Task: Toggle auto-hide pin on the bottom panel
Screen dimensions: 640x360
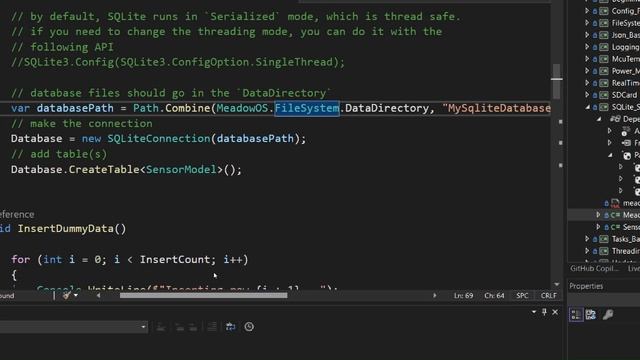Action: (544, 312)
